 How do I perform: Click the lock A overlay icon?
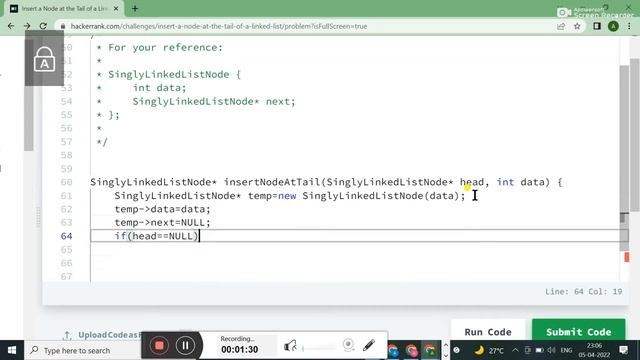pos(44,58)
